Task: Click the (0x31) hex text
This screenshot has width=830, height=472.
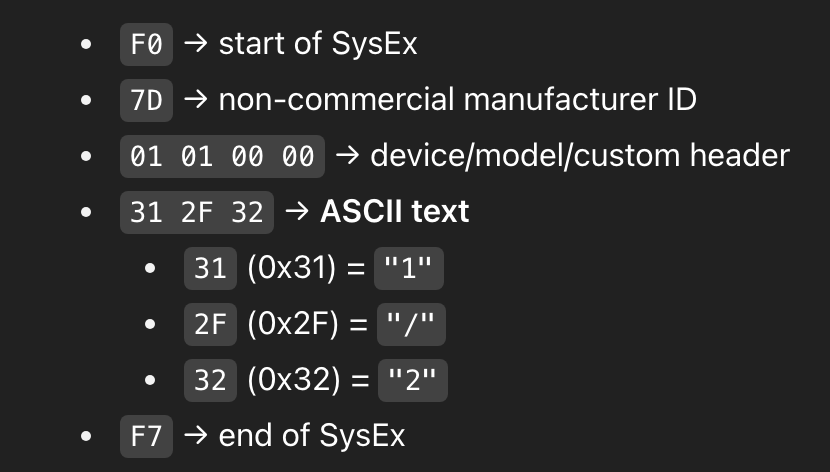Action: pos(291,268)
